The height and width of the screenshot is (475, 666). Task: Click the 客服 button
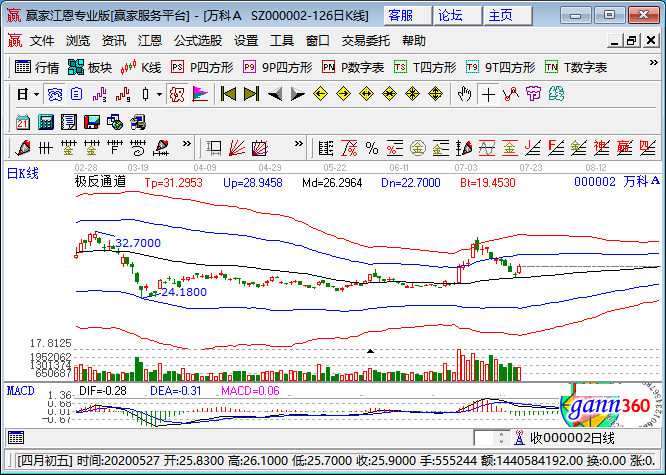pos(407,16)
